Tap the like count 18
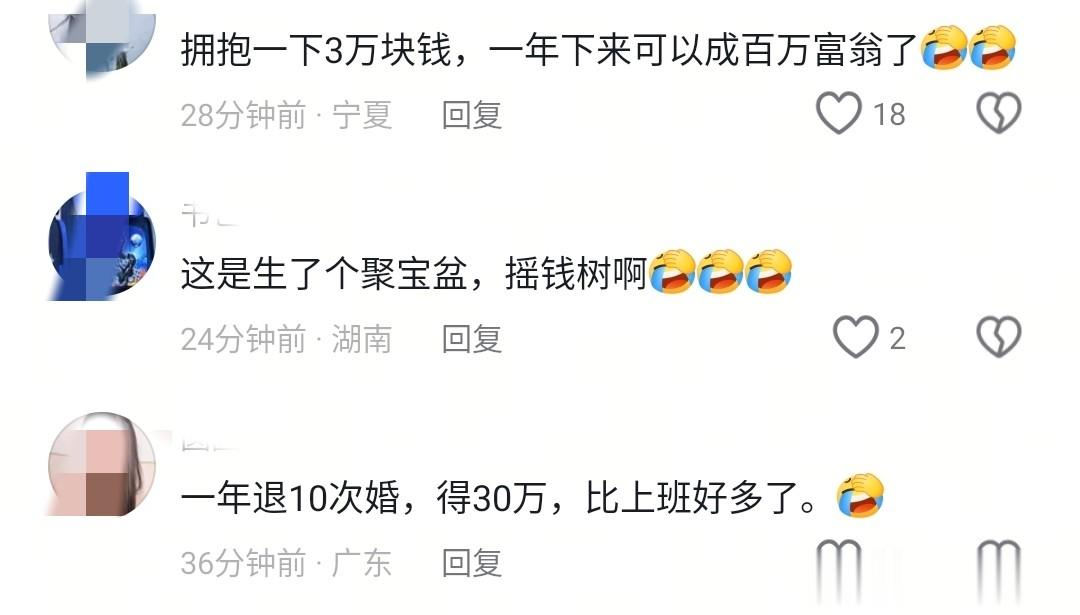The height and width of the screenshot is (615, 1080). 889,114
